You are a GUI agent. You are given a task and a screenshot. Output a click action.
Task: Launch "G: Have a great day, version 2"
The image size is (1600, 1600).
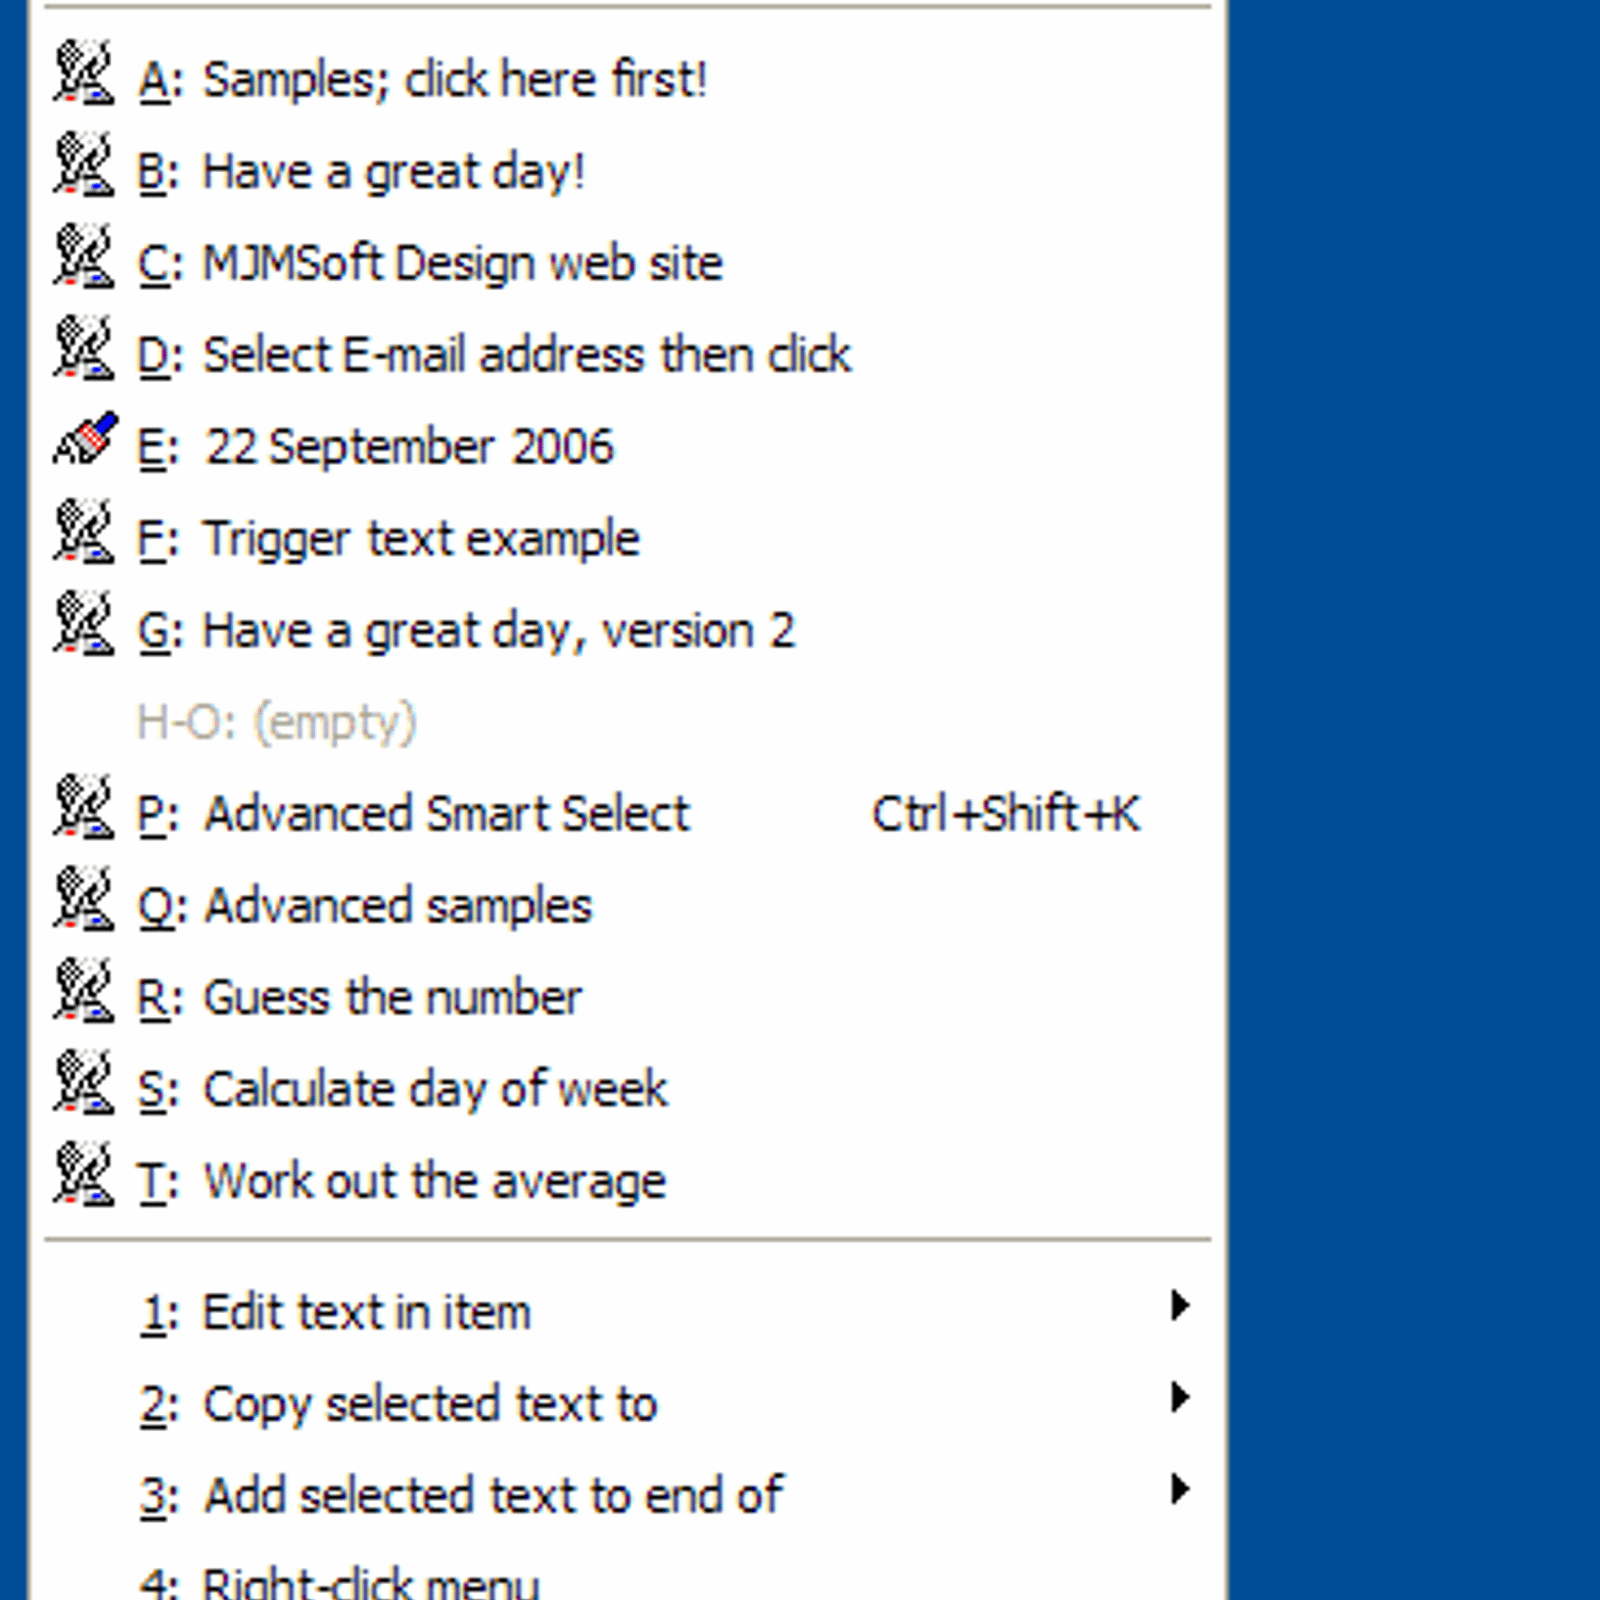[x=497, y=628]
